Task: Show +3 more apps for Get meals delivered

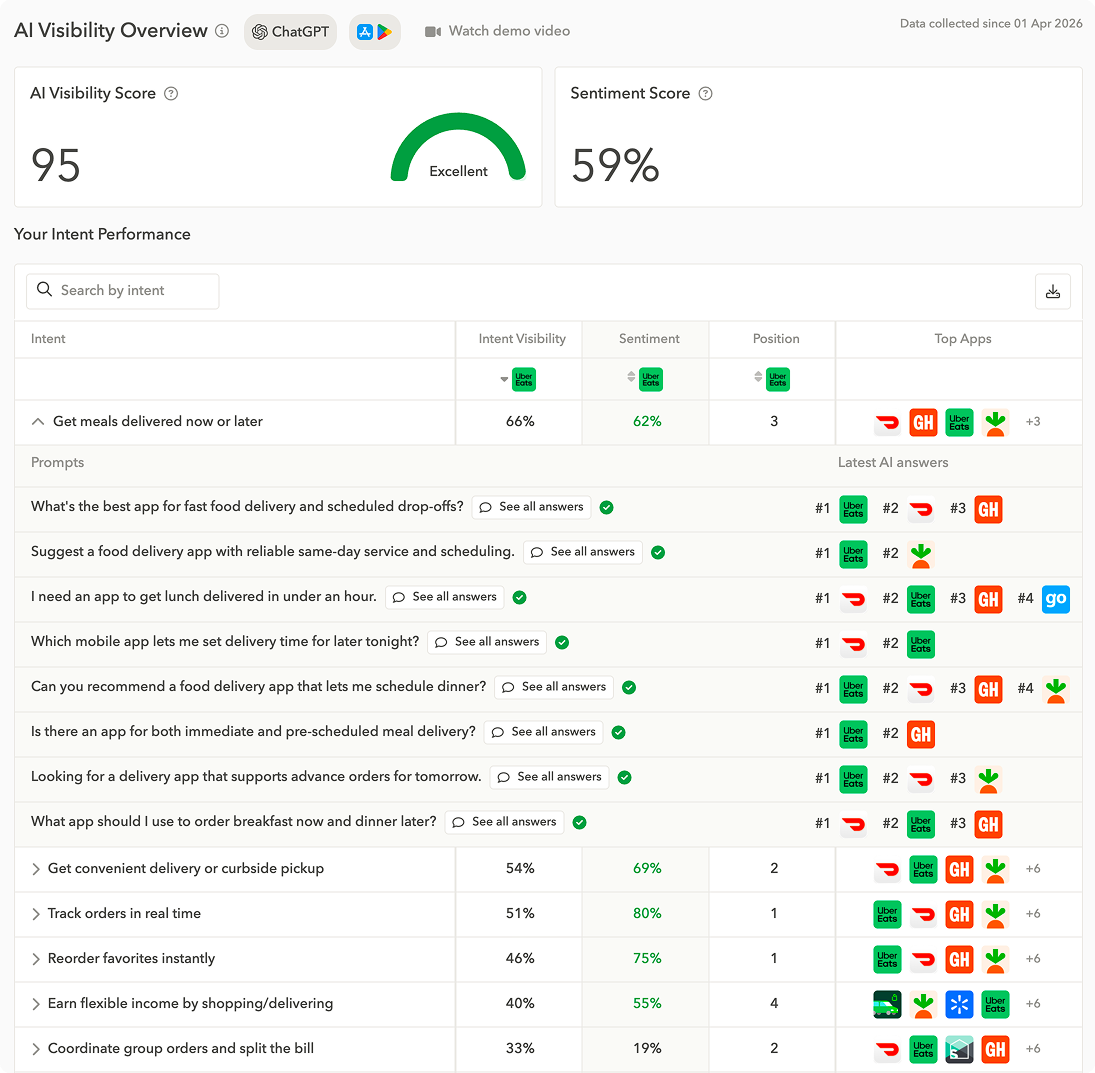Action: (1033, 422)
